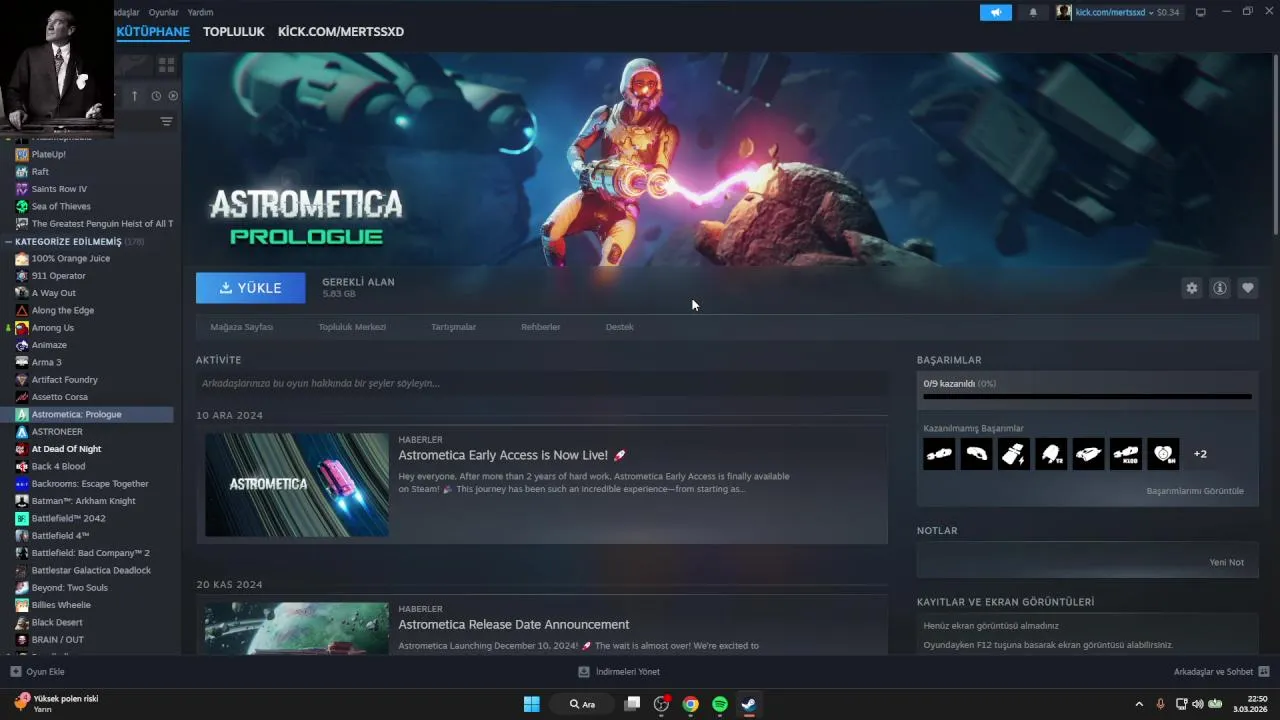The width and height of the screenshot is (1280, 720).
Task: Read 'Astrometica Early Access is Now Live!' headline
Action: (x=512, y=455)
